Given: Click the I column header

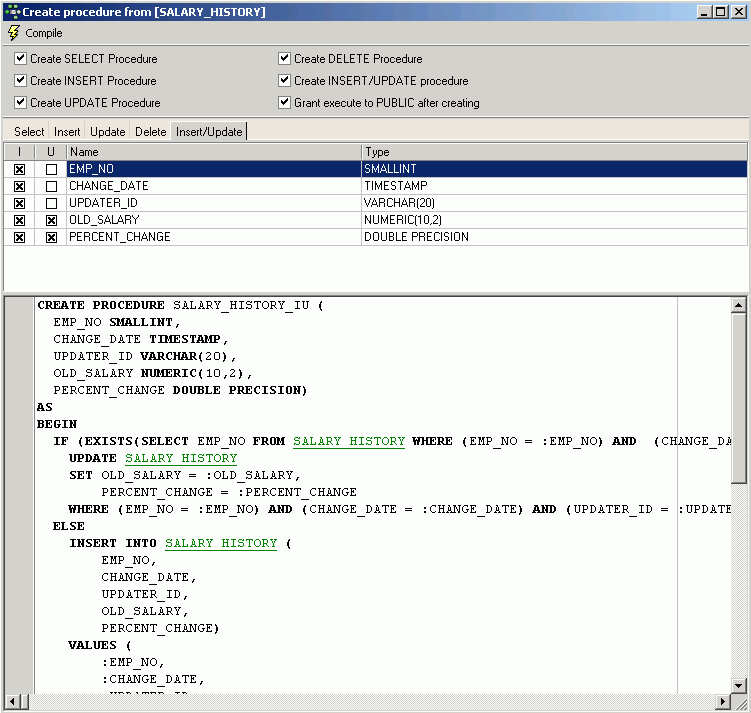Looking at the screenshot, I should (19, 152).
